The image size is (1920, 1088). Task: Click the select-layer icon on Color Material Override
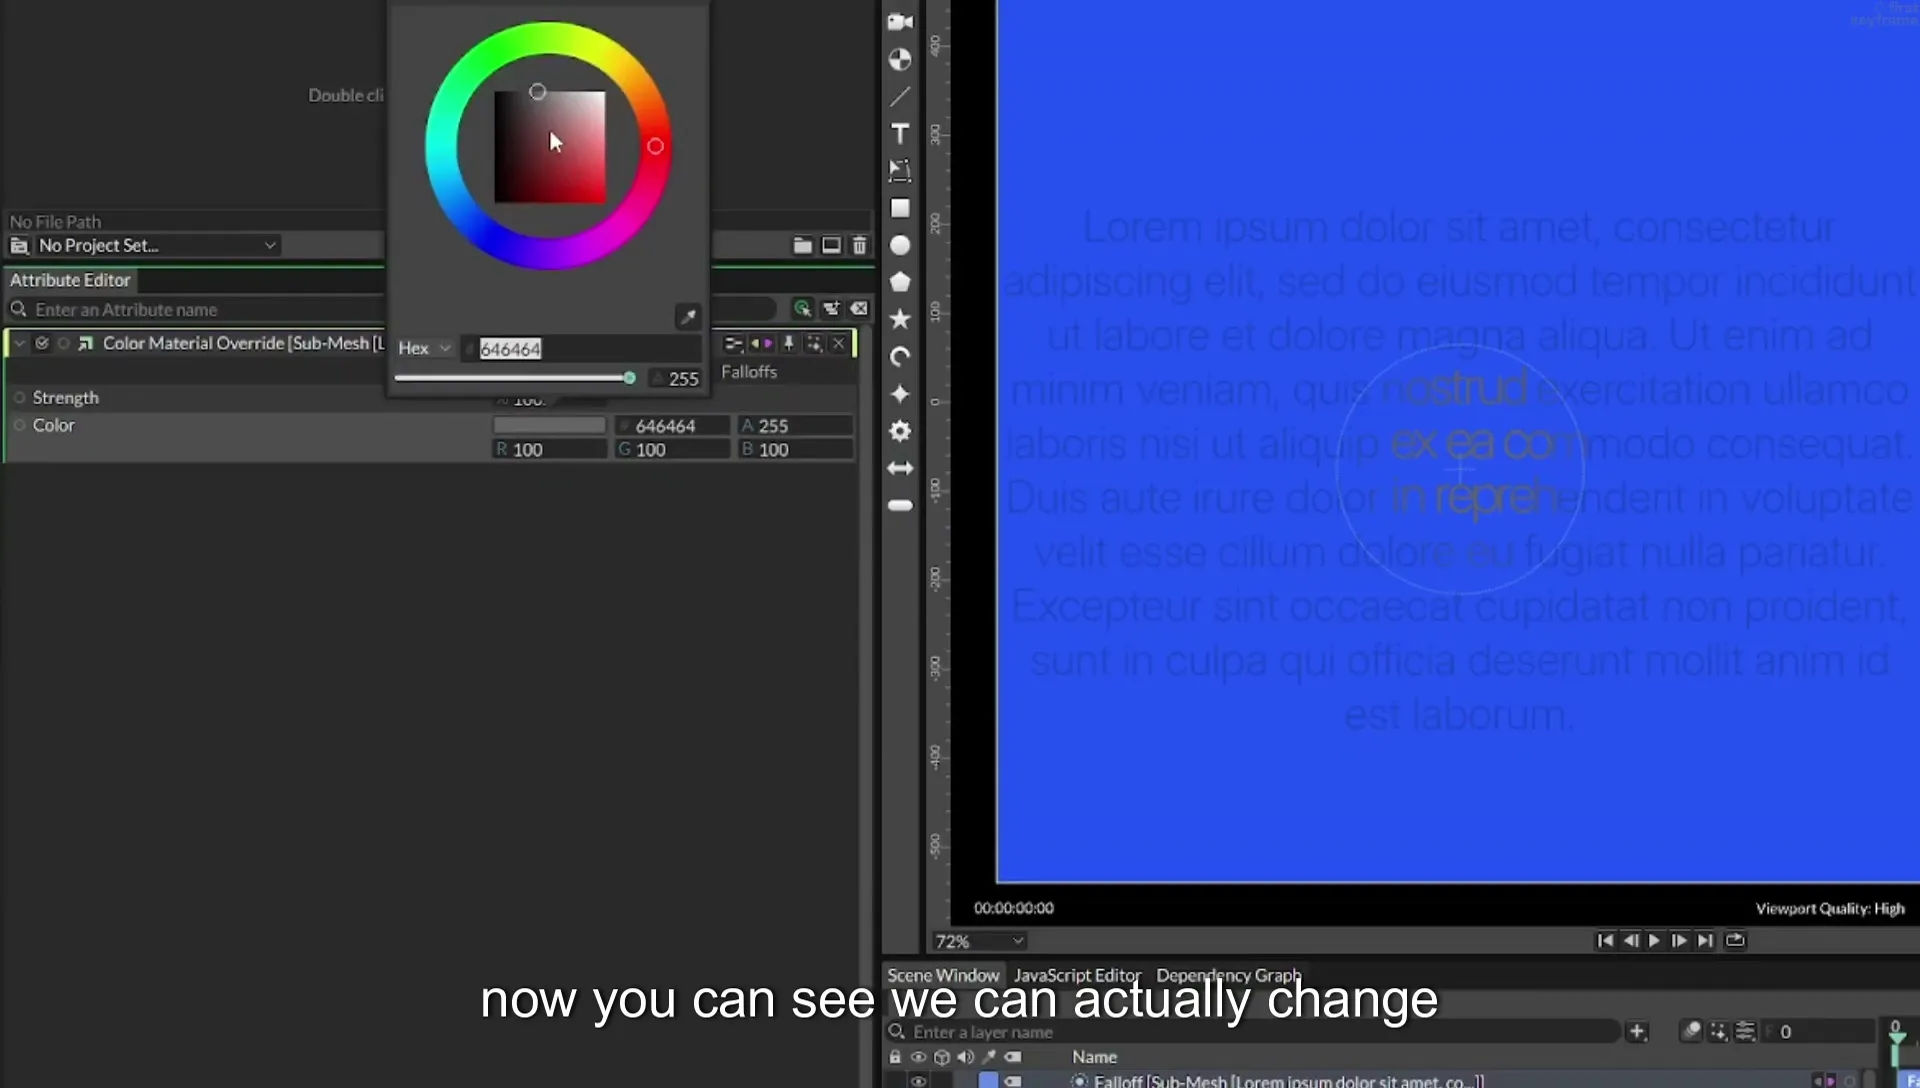click(815, 344)
